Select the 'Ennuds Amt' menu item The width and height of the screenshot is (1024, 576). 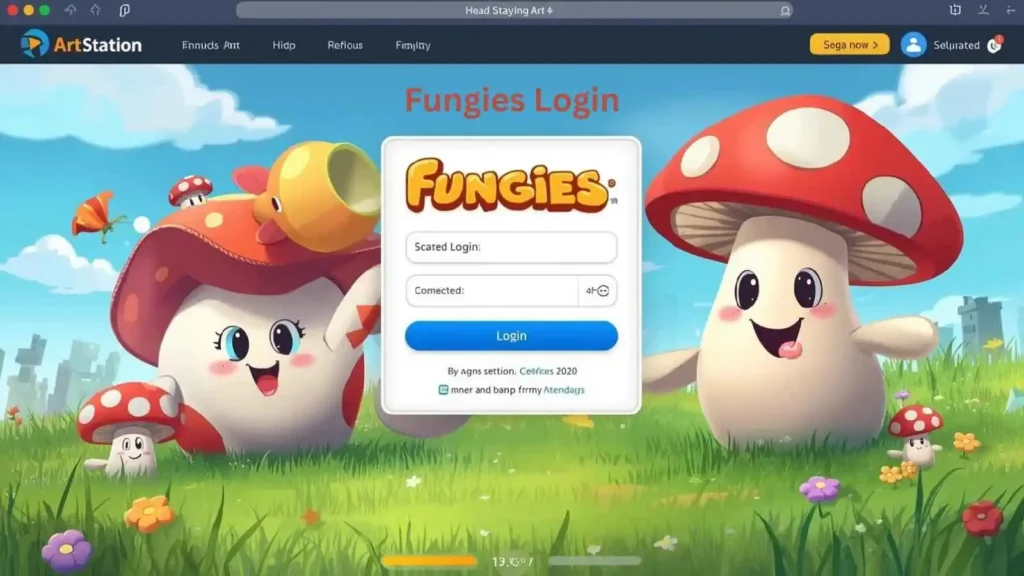(x=210, y=45)
